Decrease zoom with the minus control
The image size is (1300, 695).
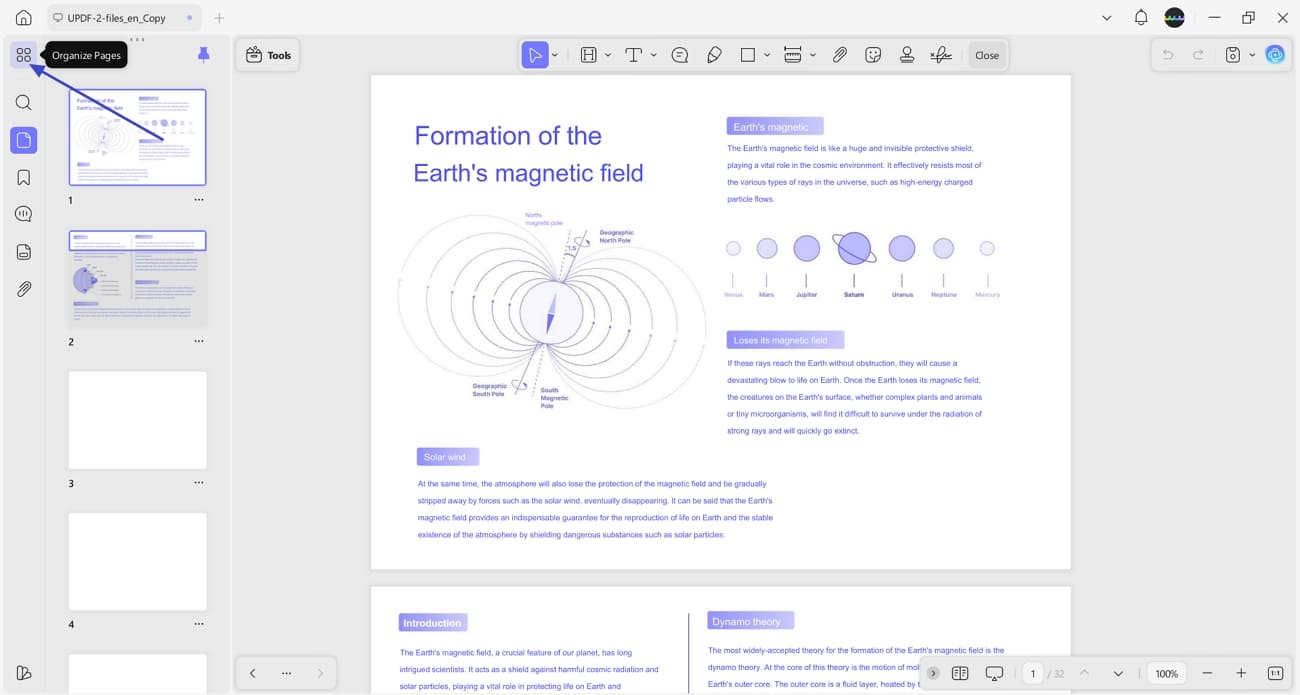1207,673
